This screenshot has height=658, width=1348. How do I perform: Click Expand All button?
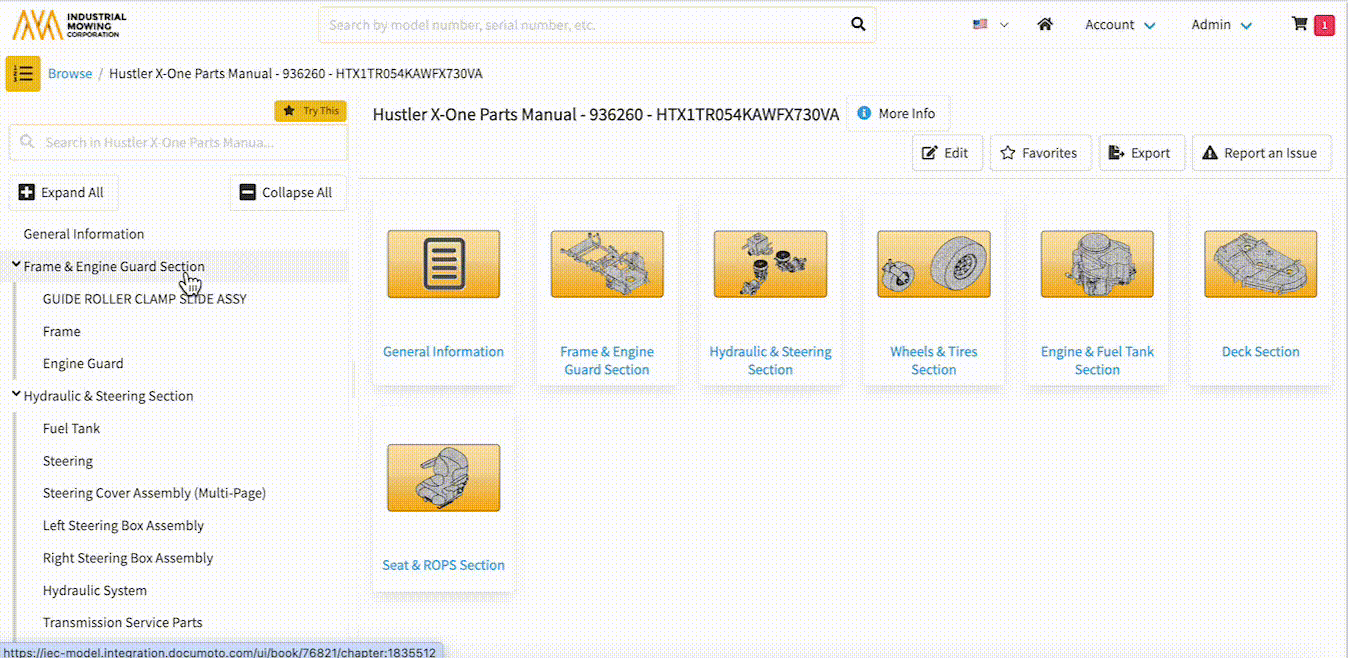pos(62,193)
